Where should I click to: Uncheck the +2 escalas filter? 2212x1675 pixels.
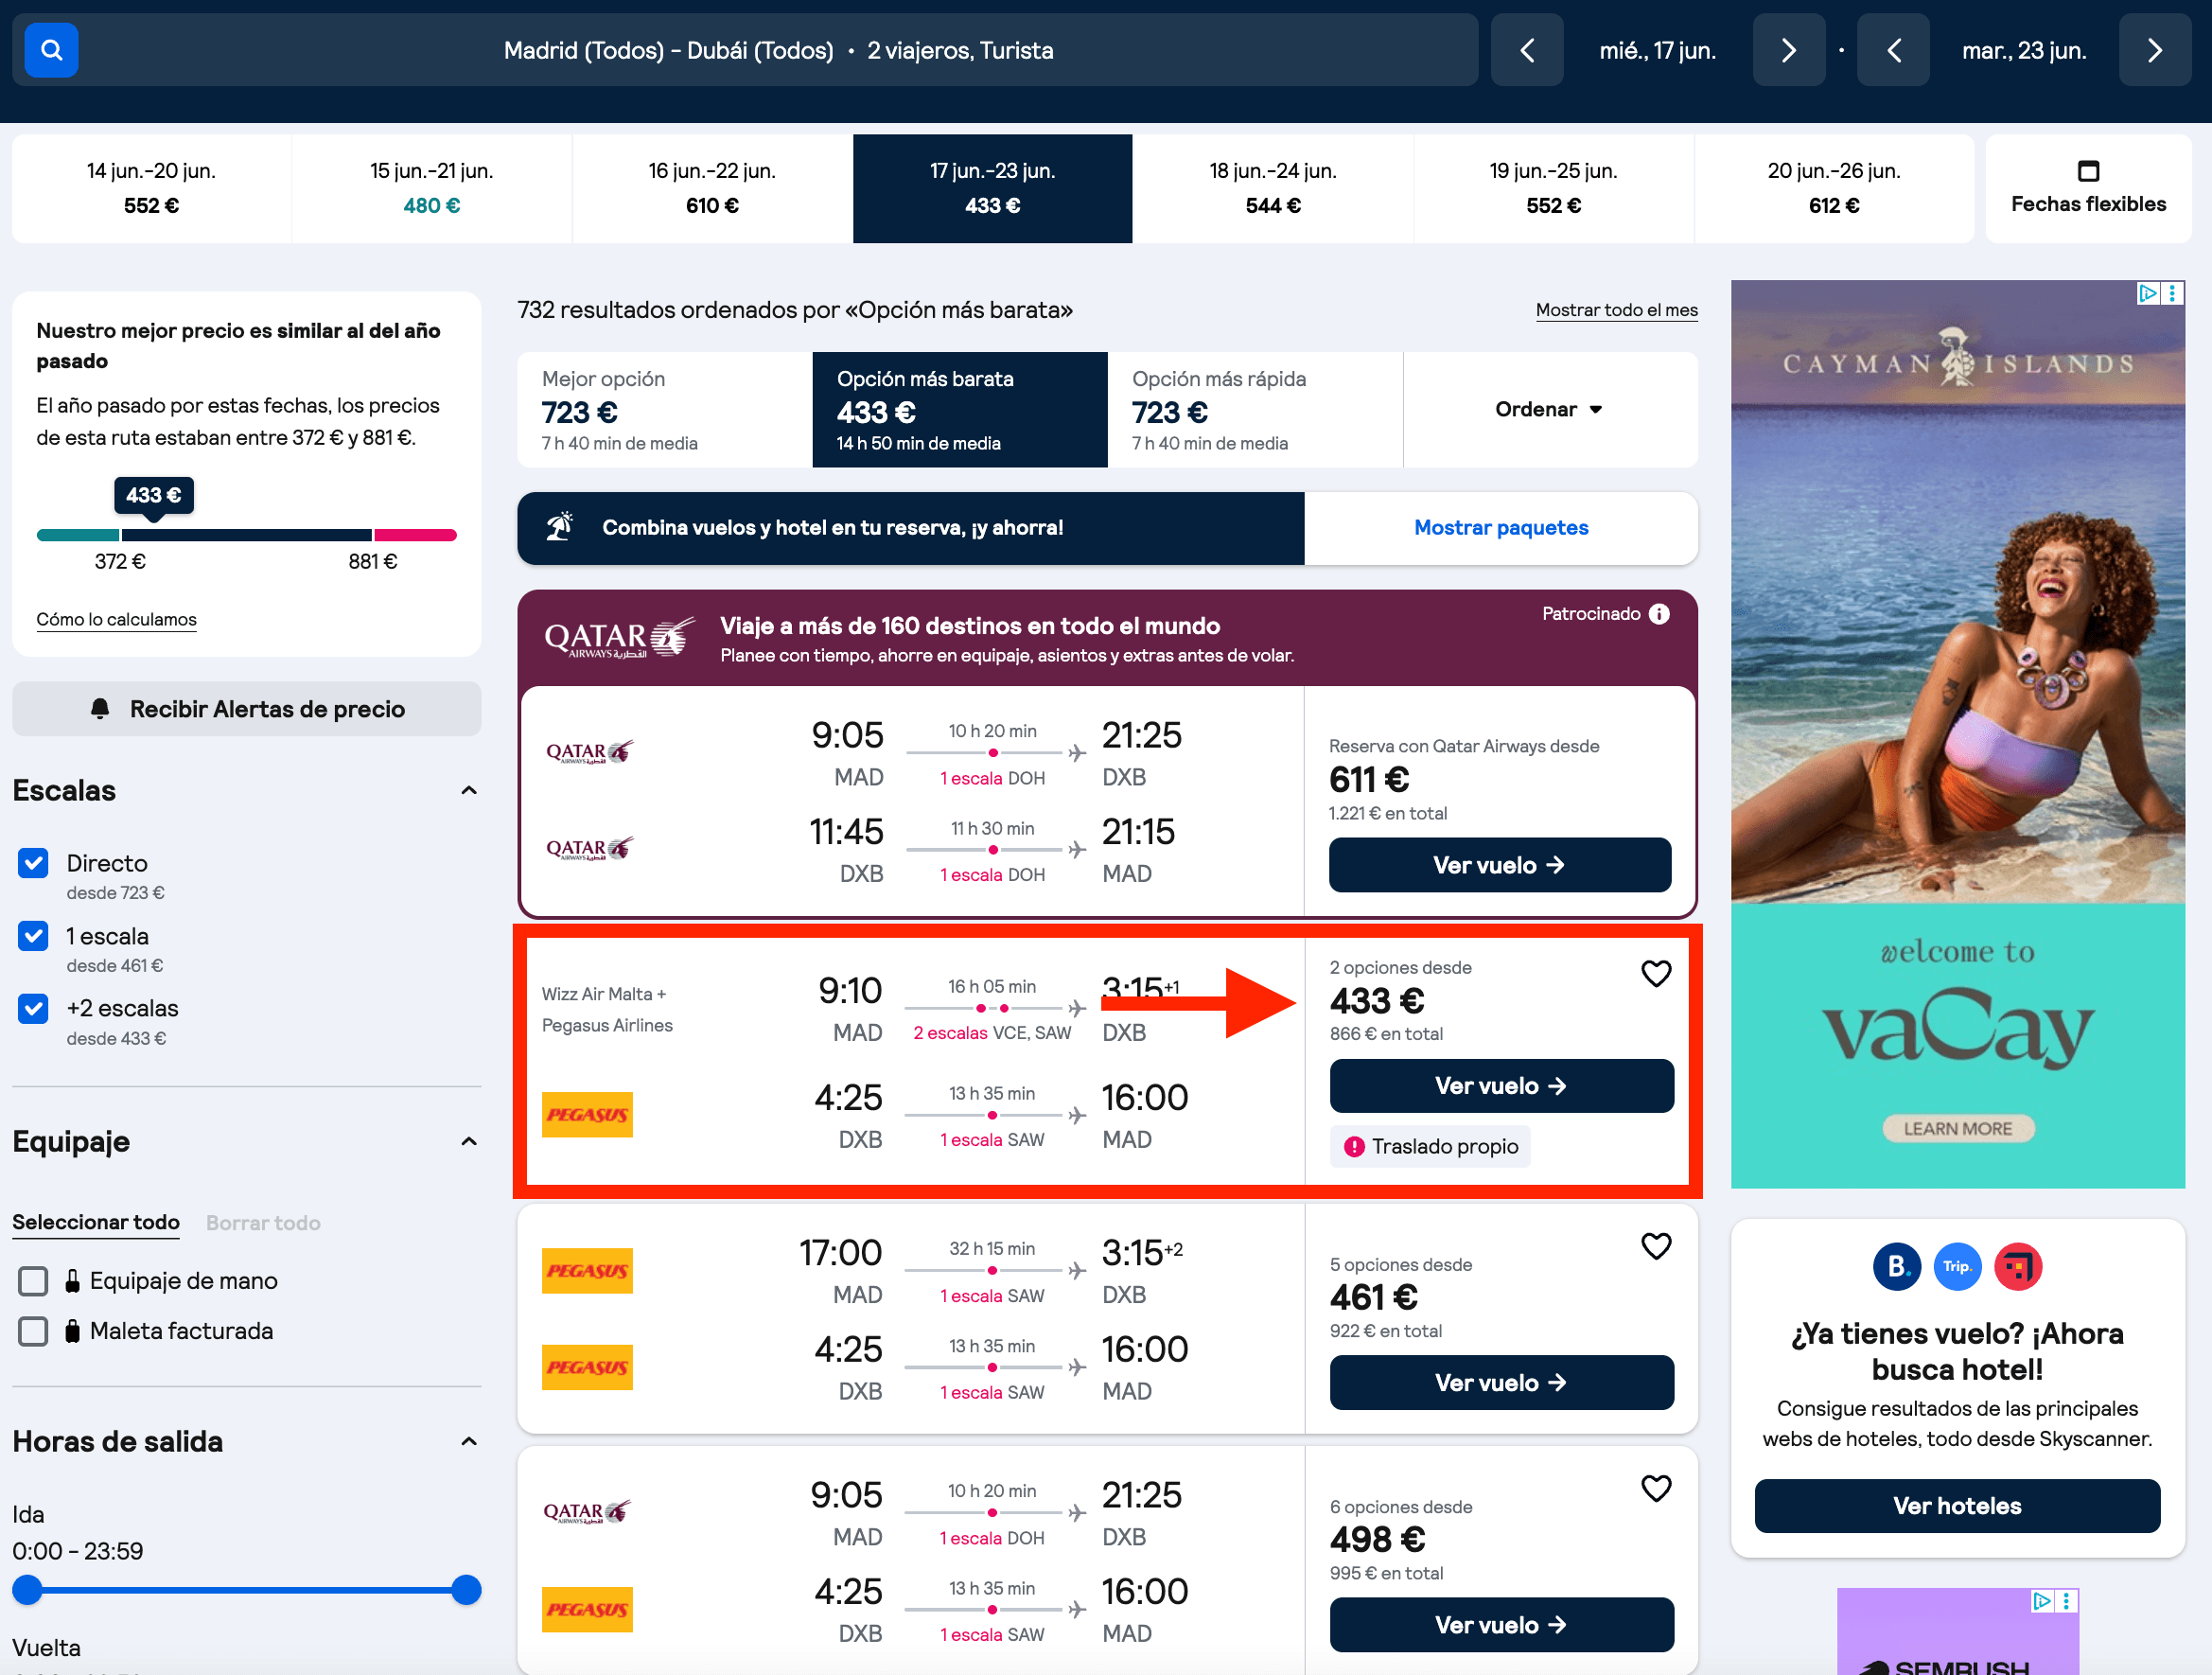(33, 1008)
